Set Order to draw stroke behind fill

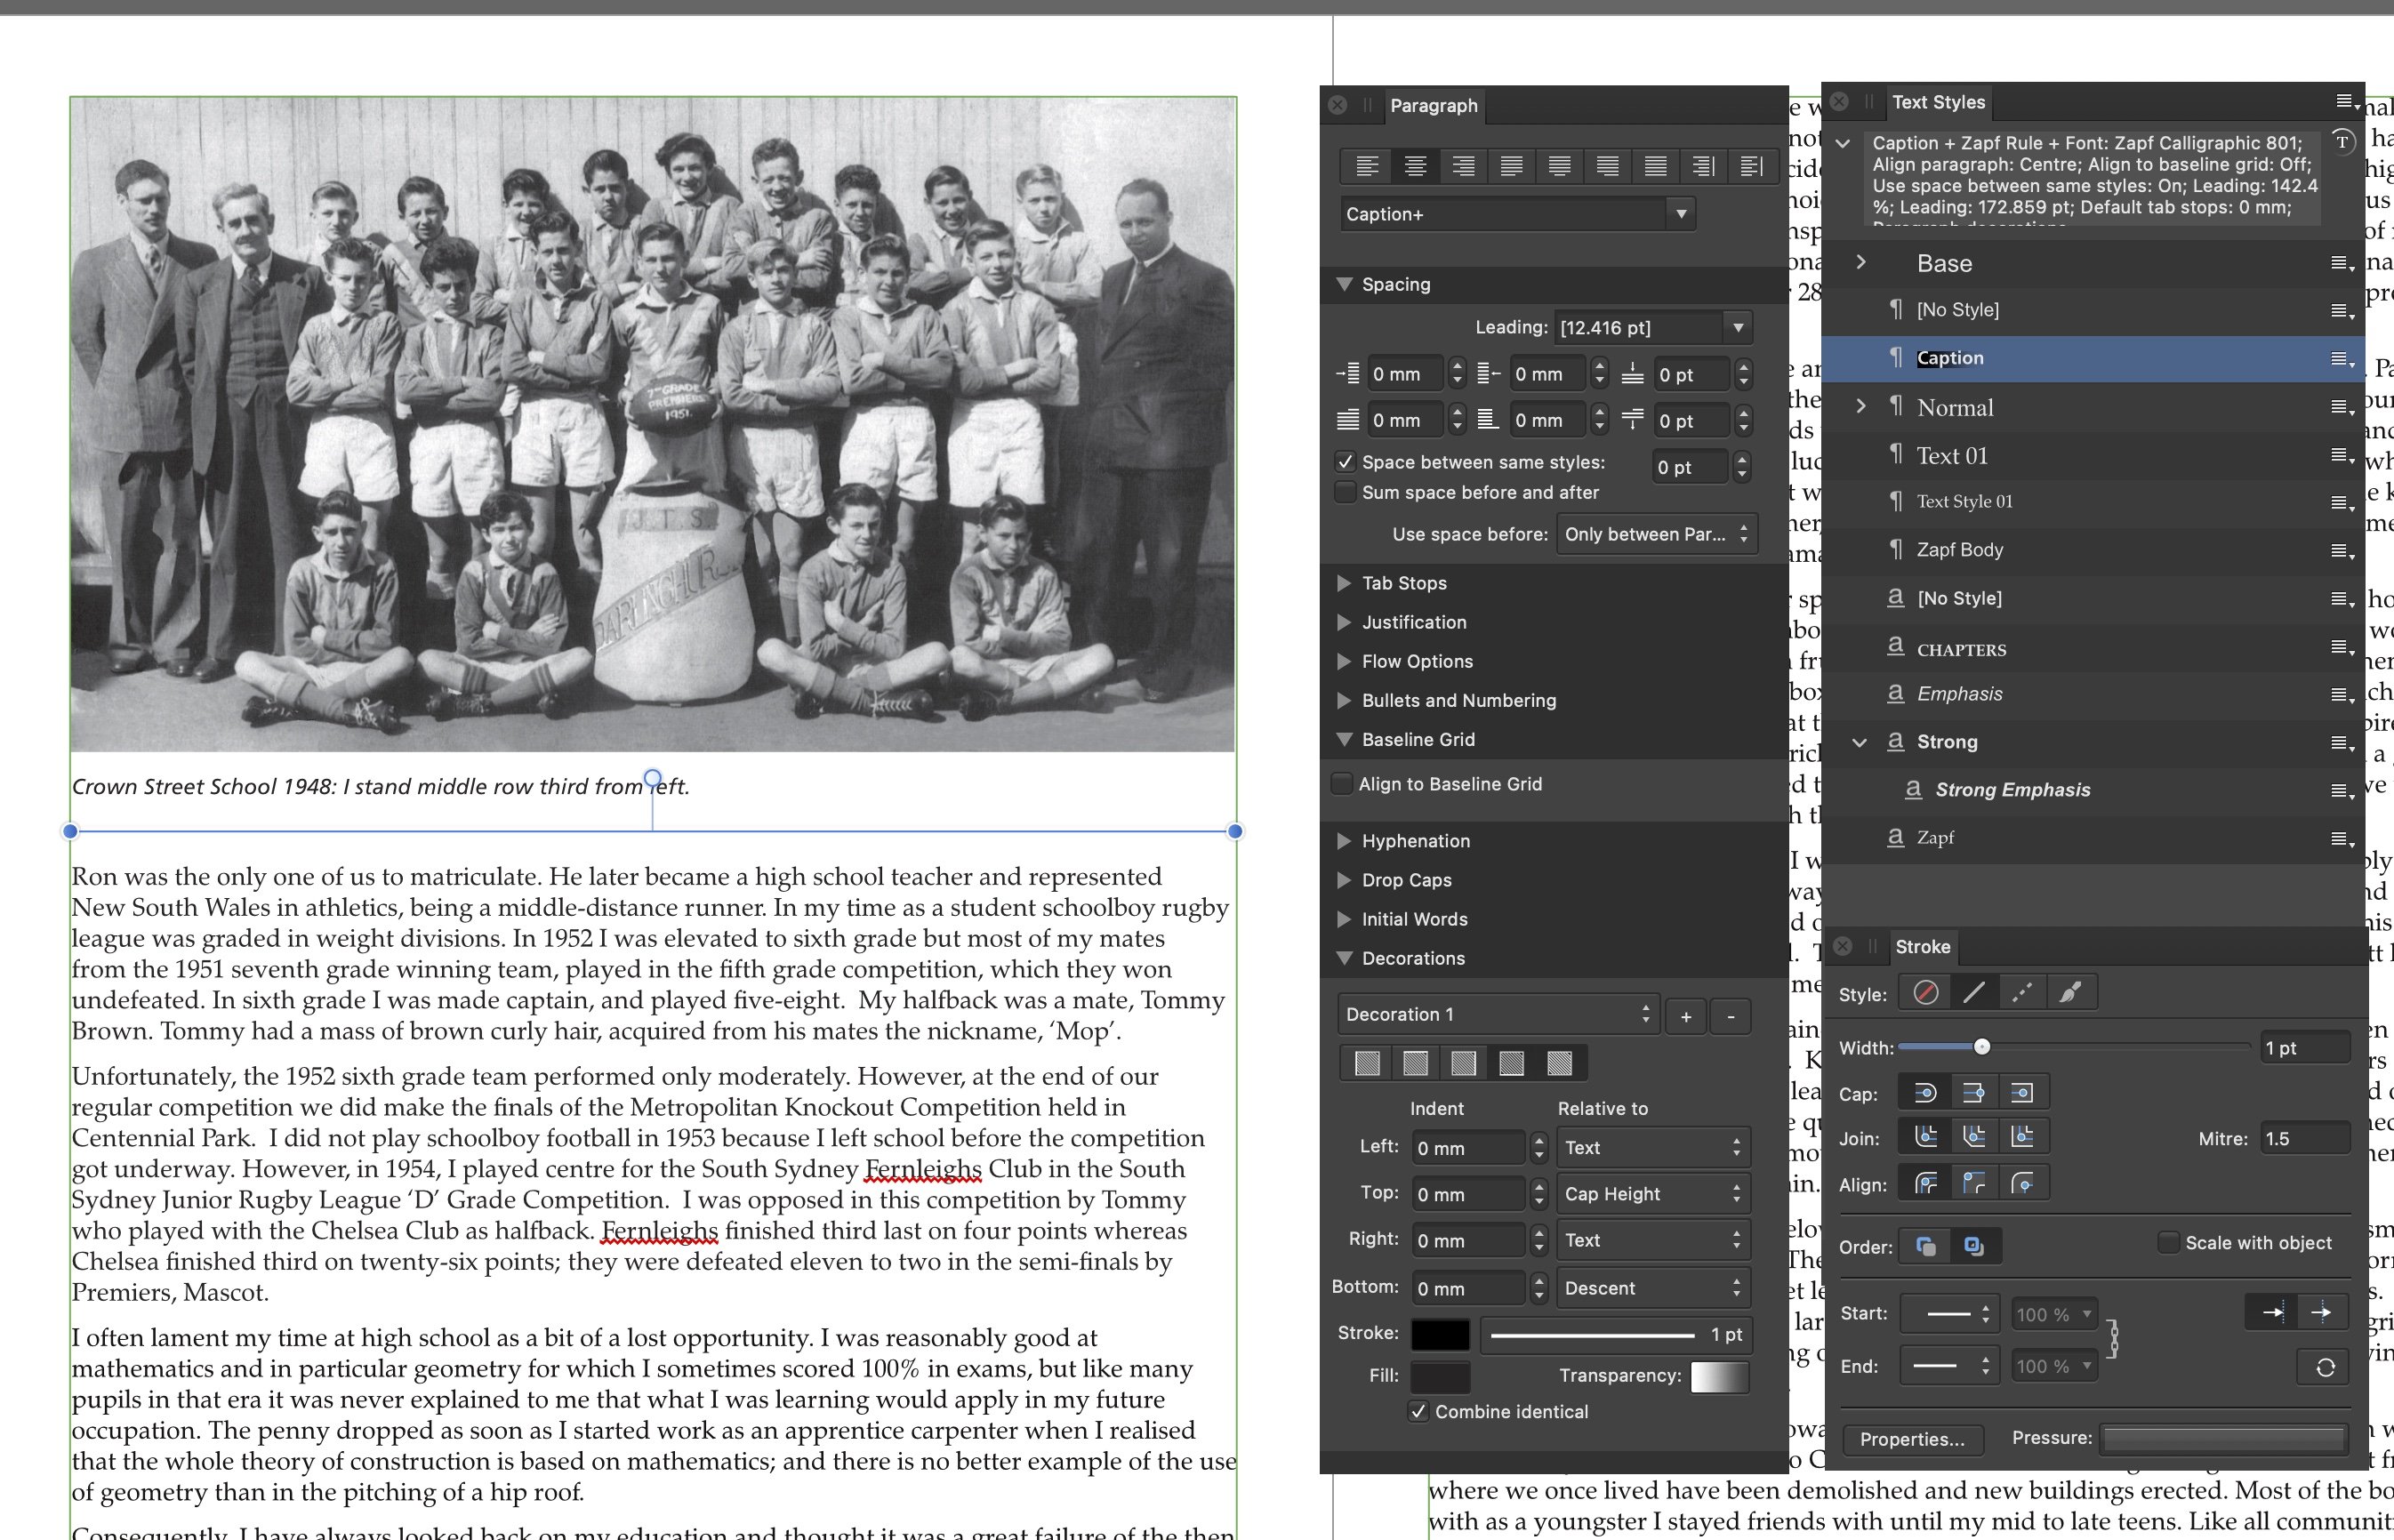[1925, 1246]
